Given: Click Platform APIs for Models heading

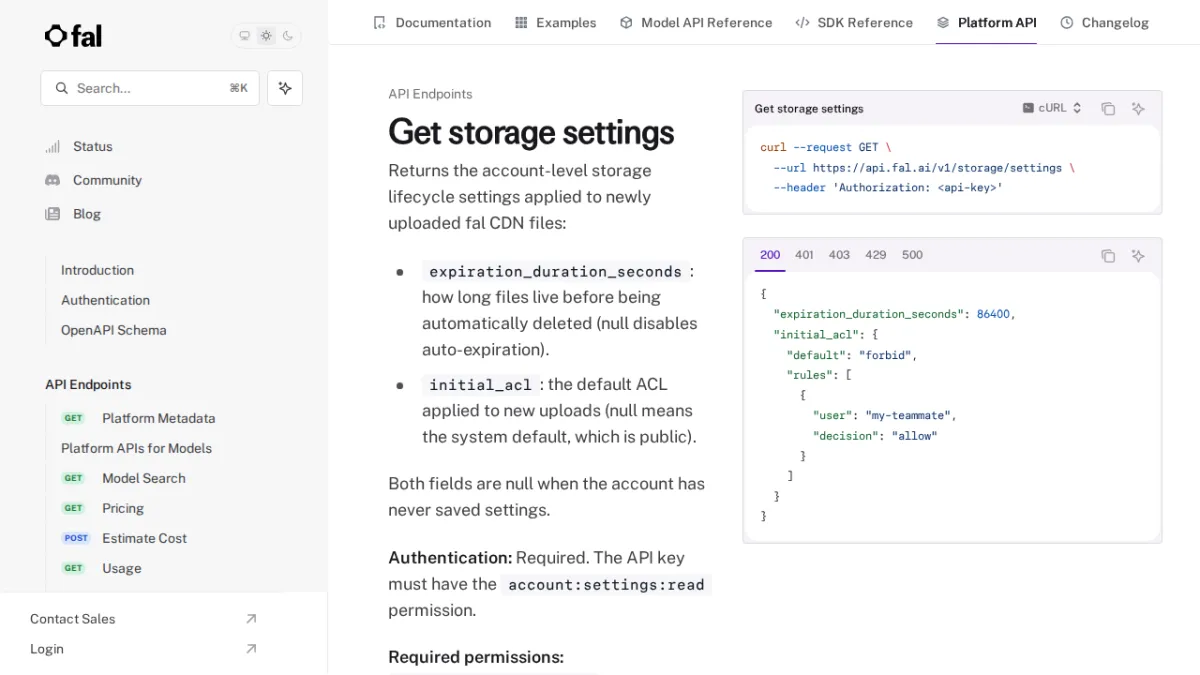Looking at the screenshot, I should pos(136,448).
